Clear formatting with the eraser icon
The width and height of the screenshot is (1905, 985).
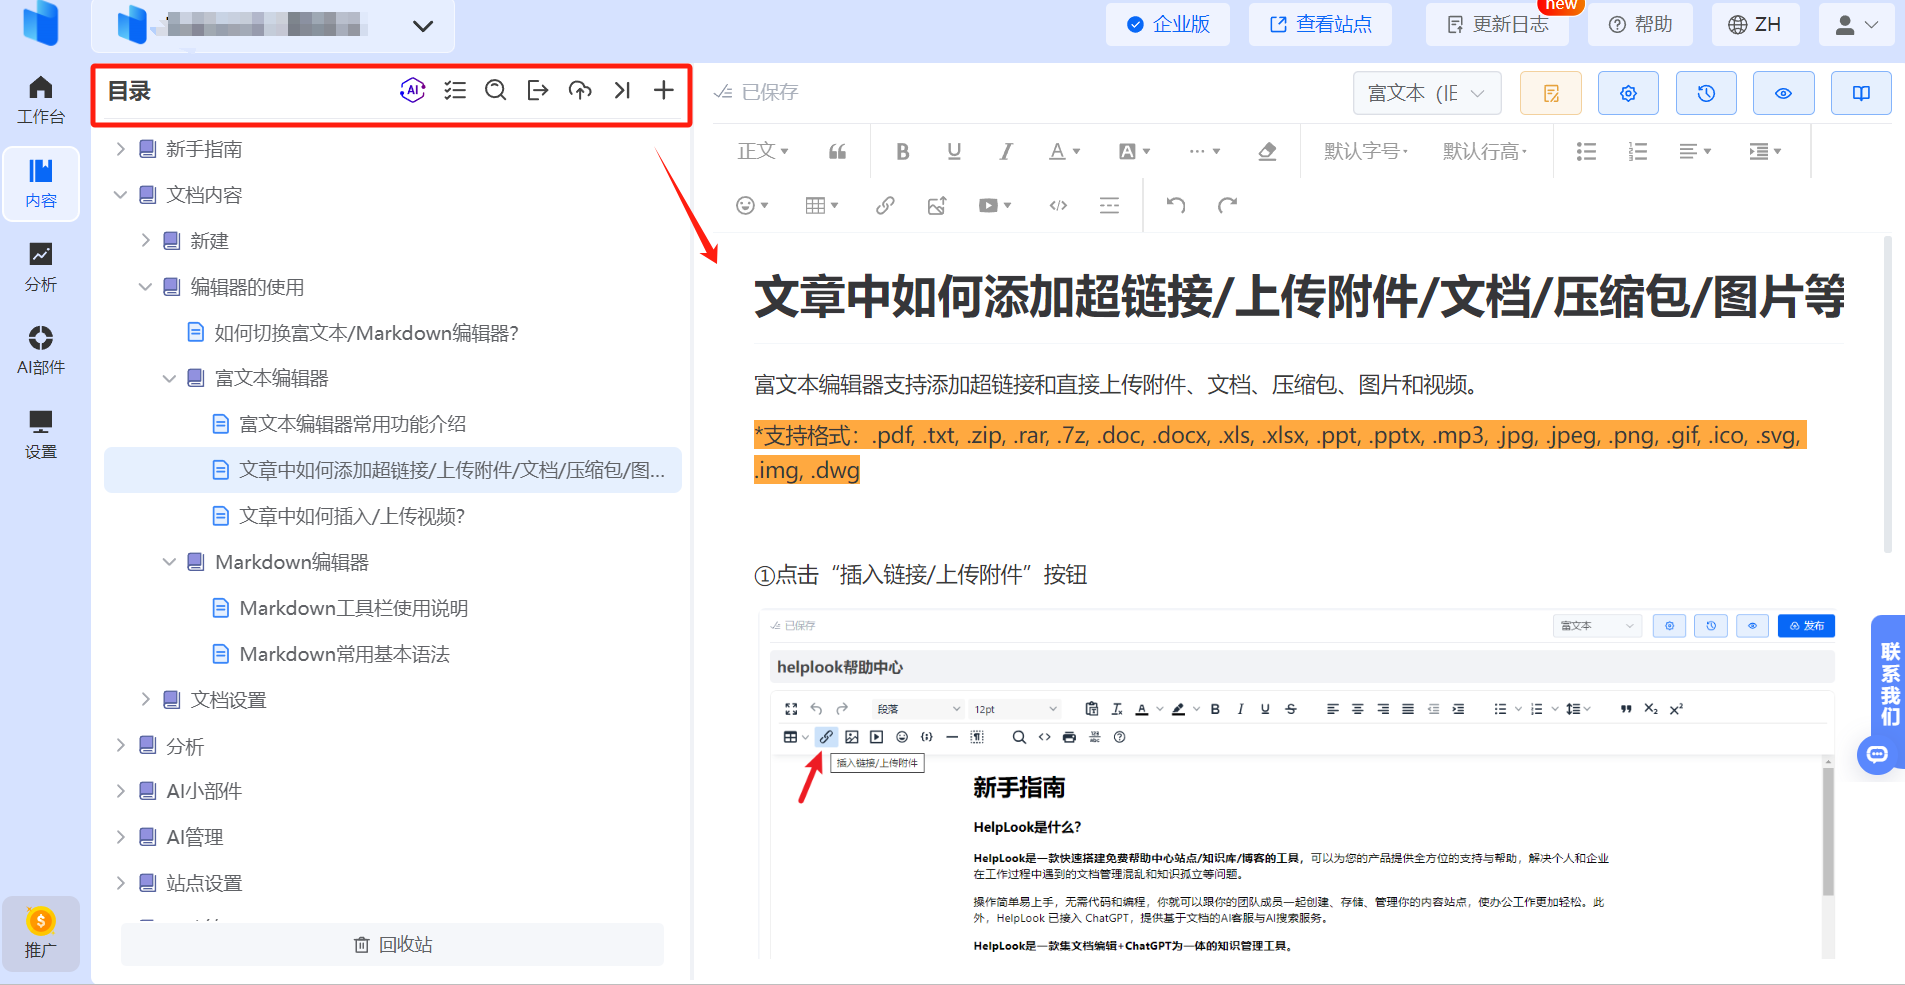click(1267, 152)
